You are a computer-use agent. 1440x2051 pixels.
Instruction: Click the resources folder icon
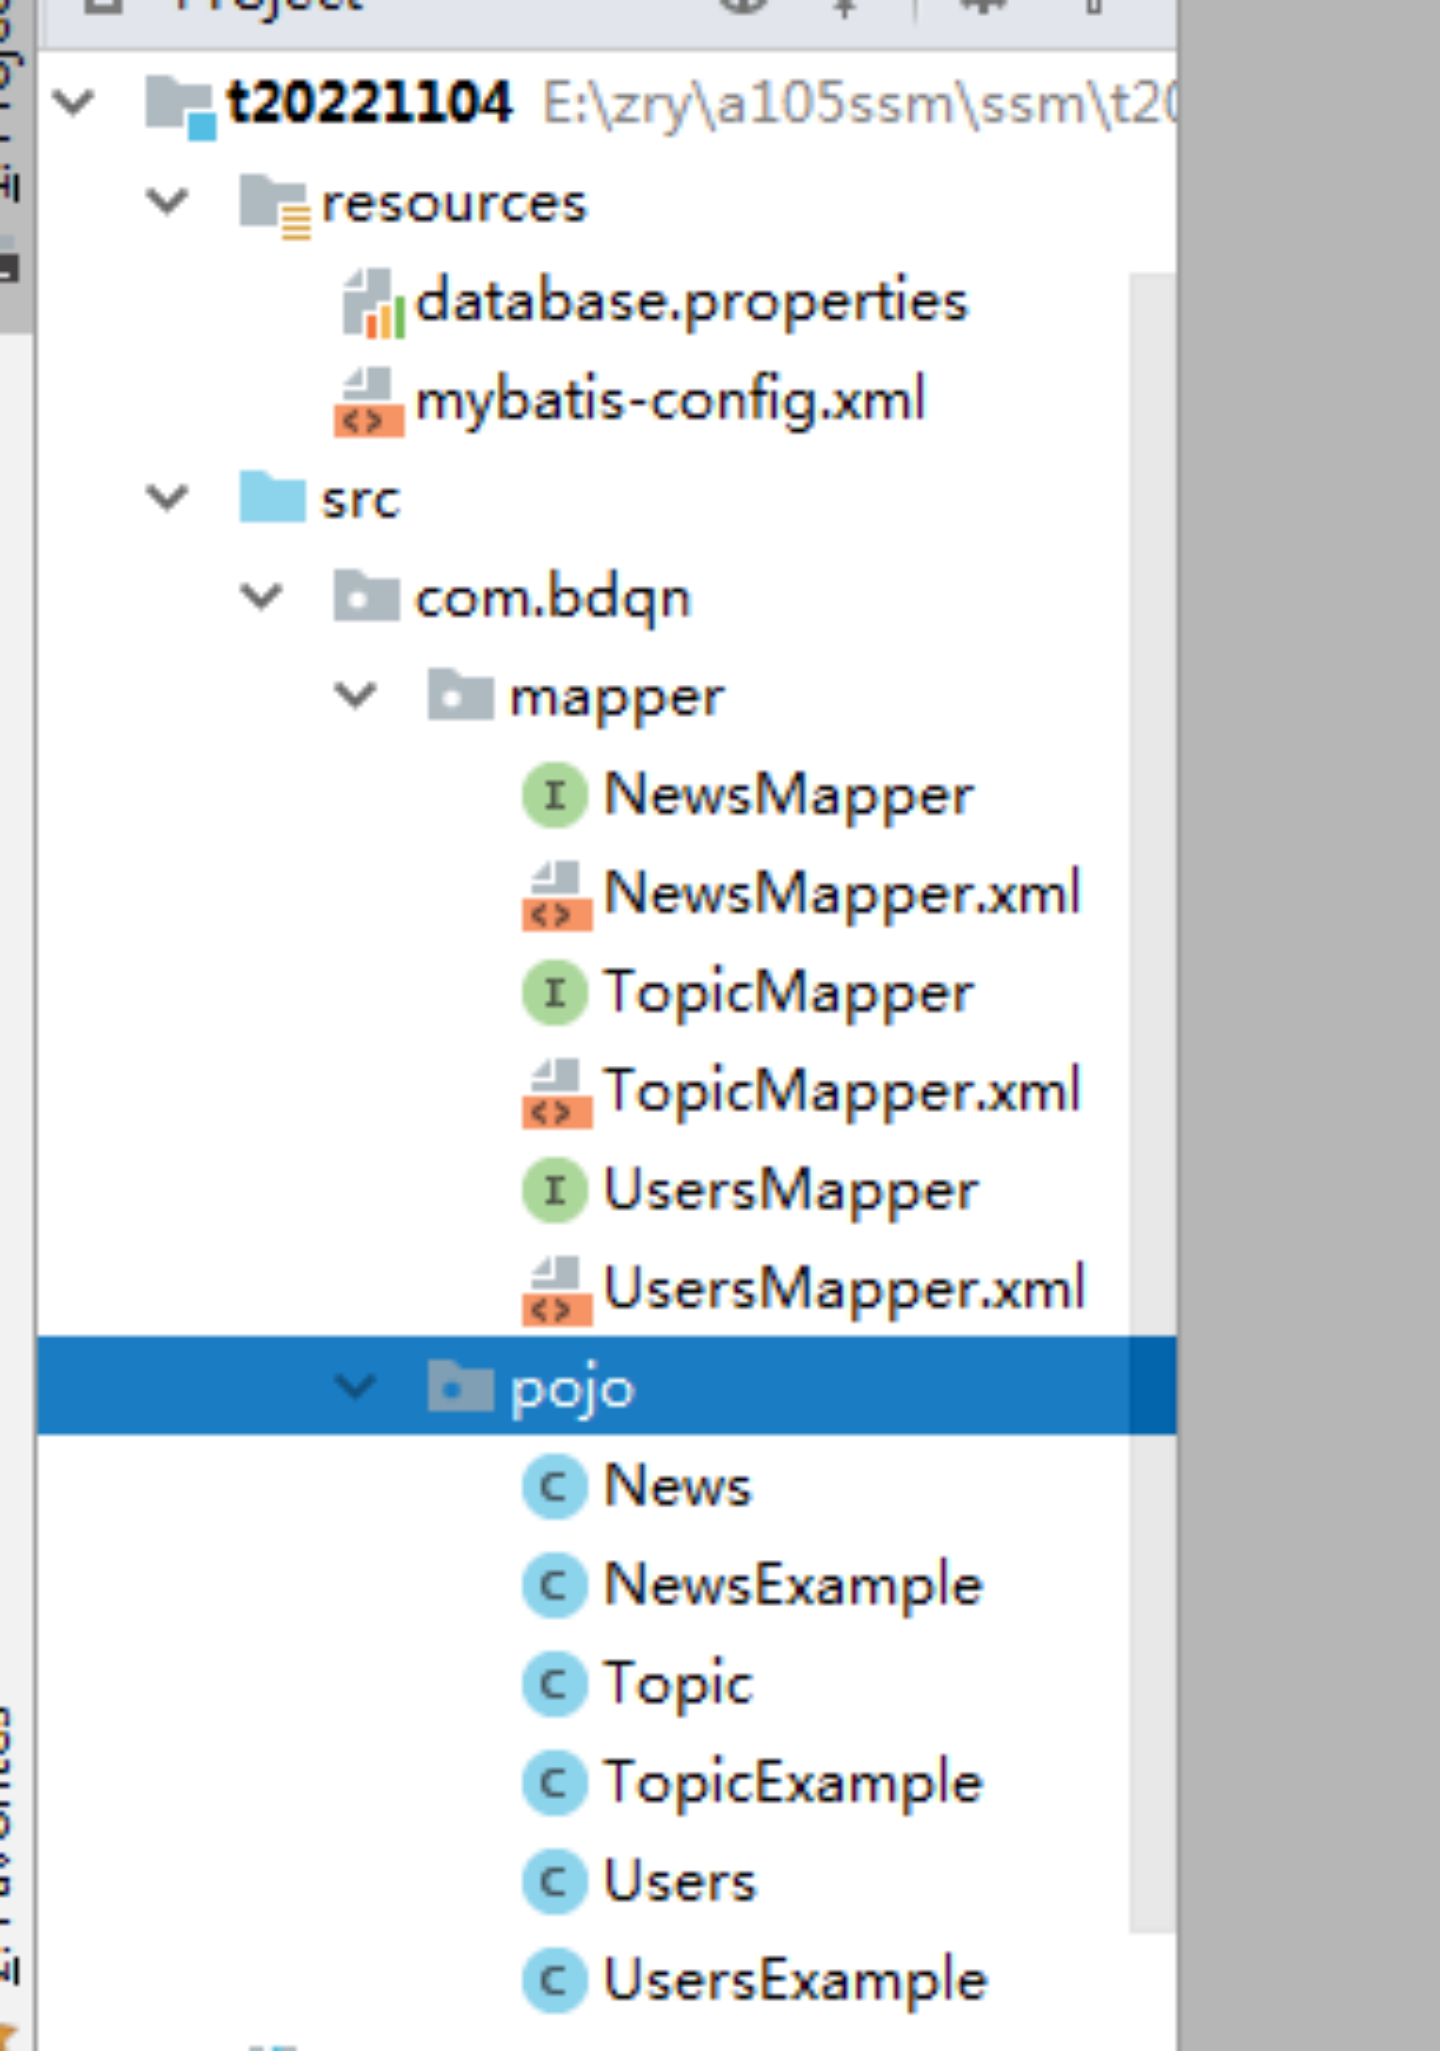pos(274,205)
